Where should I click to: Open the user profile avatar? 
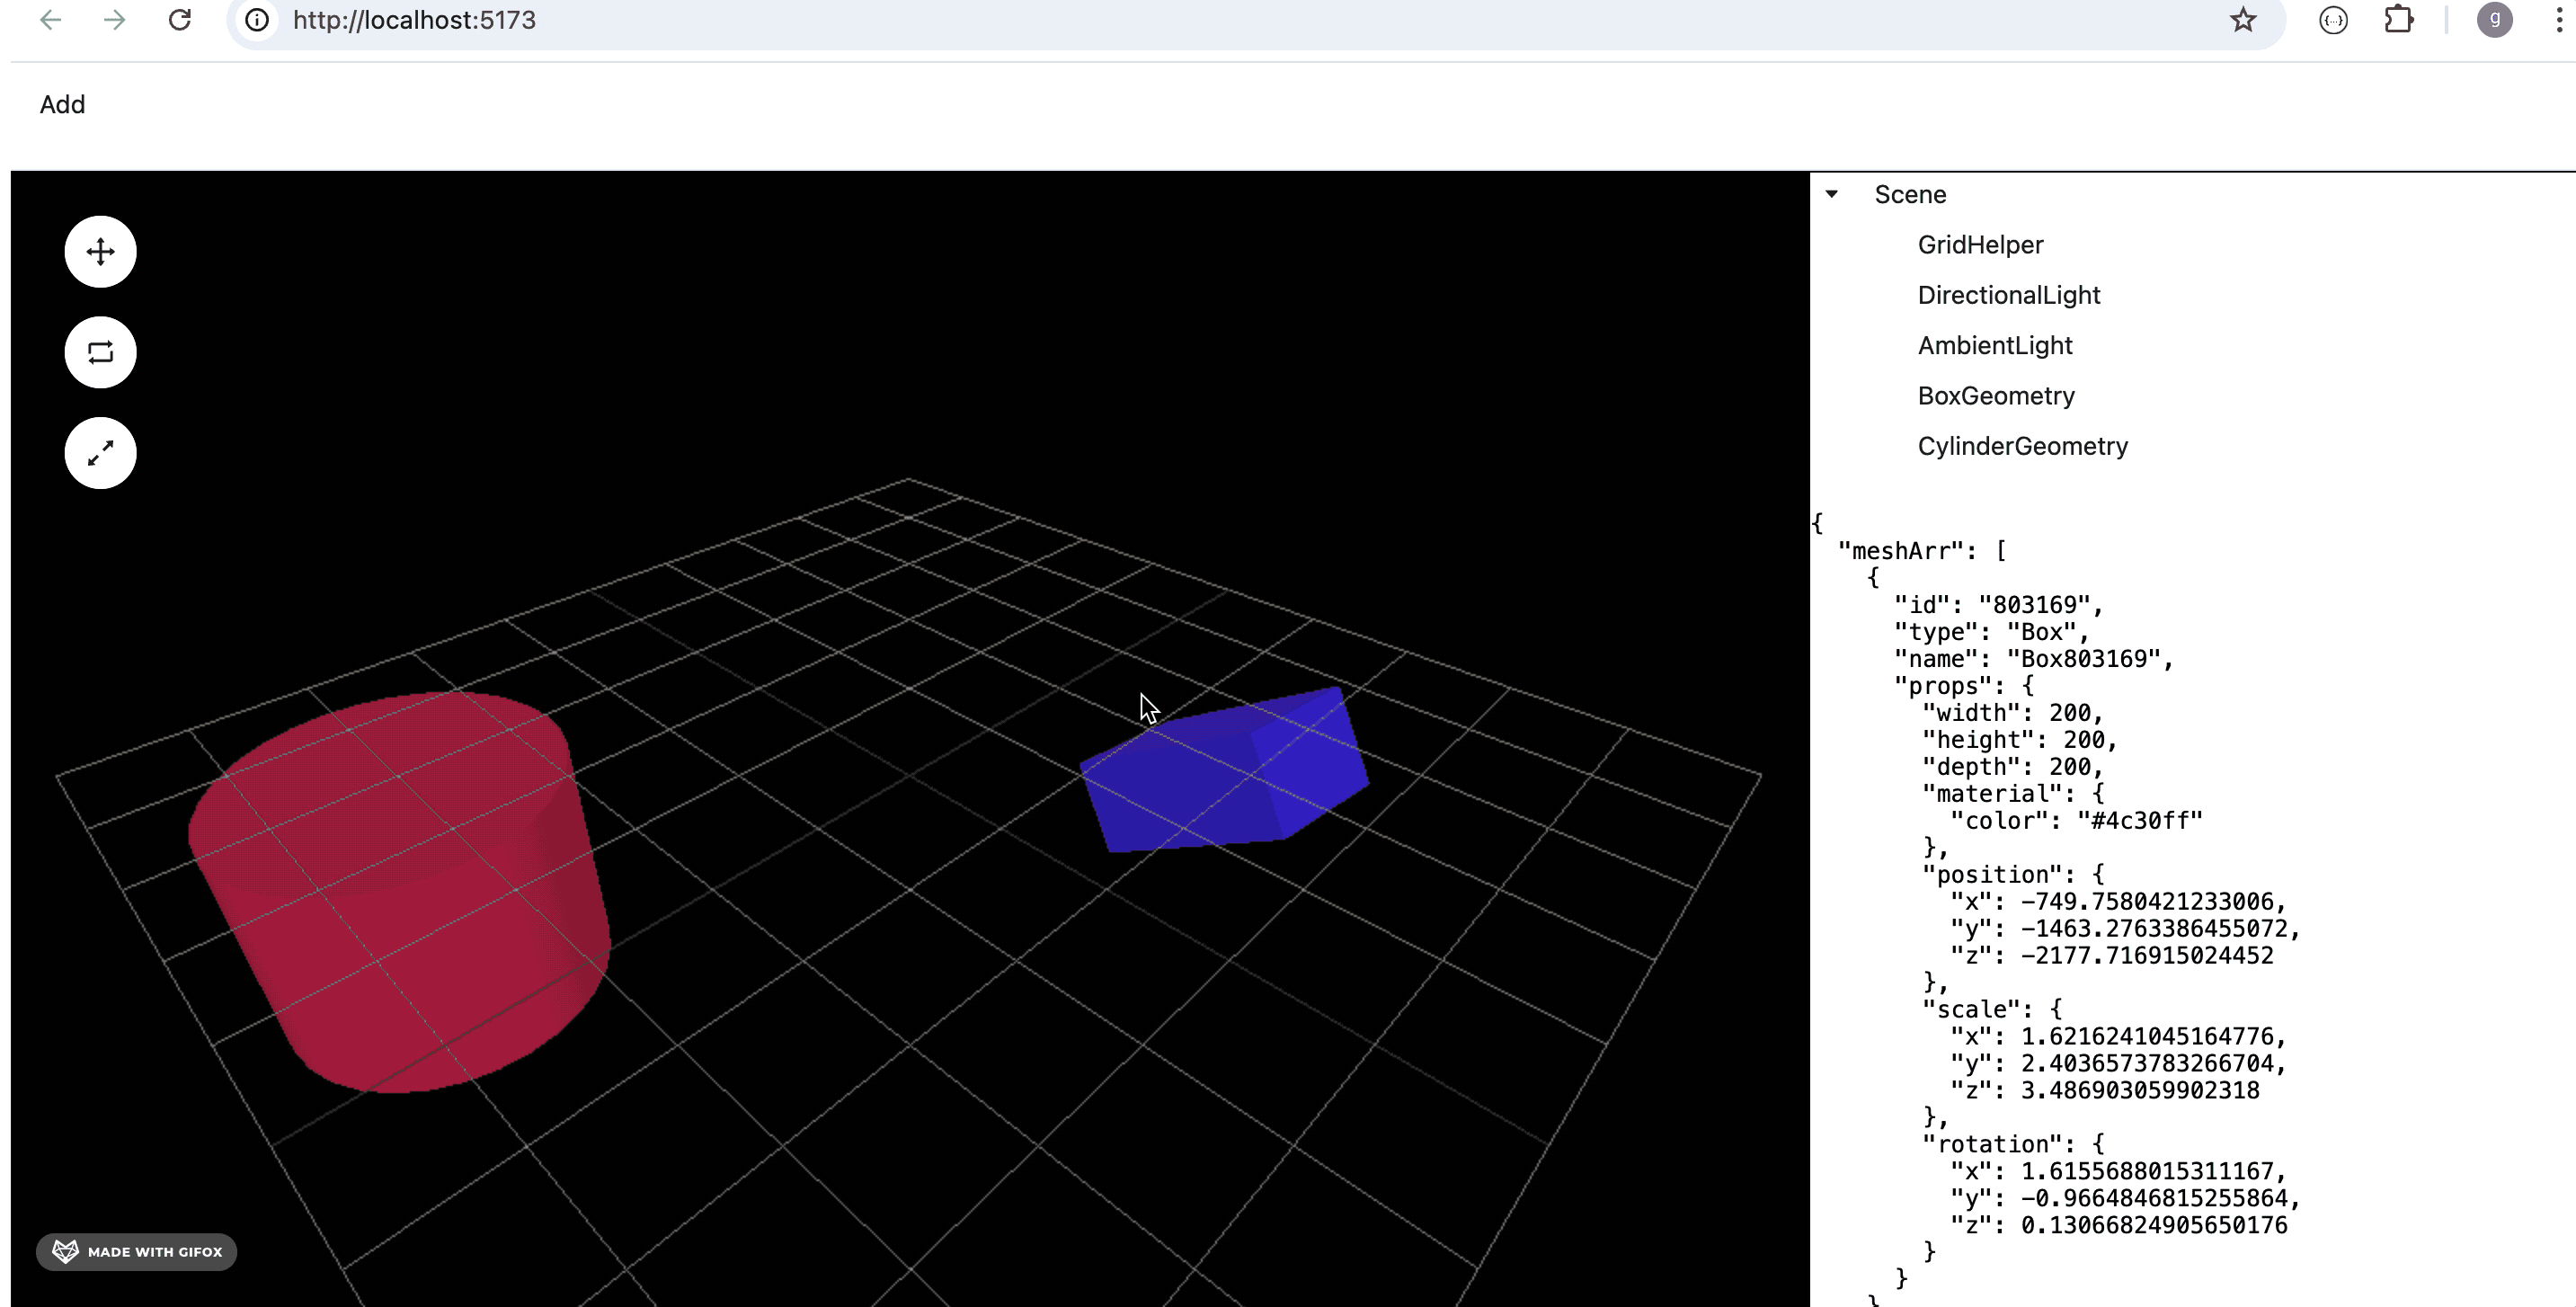(x=2494, y=20)
